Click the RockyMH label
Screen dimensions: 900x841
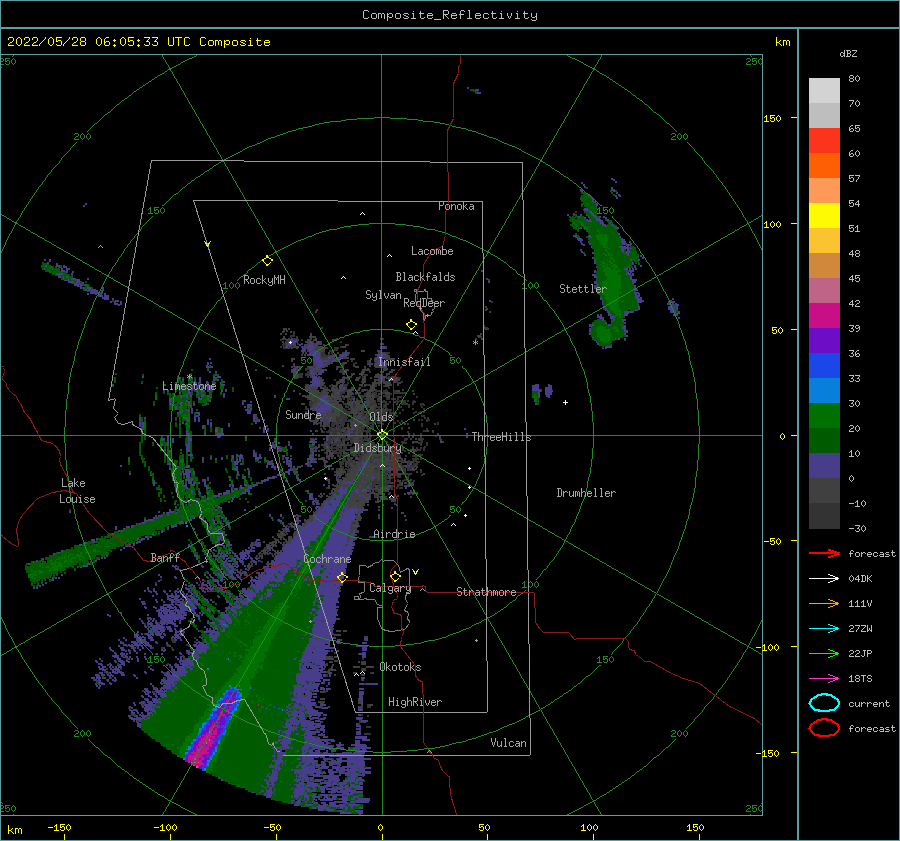click(264, 280)
